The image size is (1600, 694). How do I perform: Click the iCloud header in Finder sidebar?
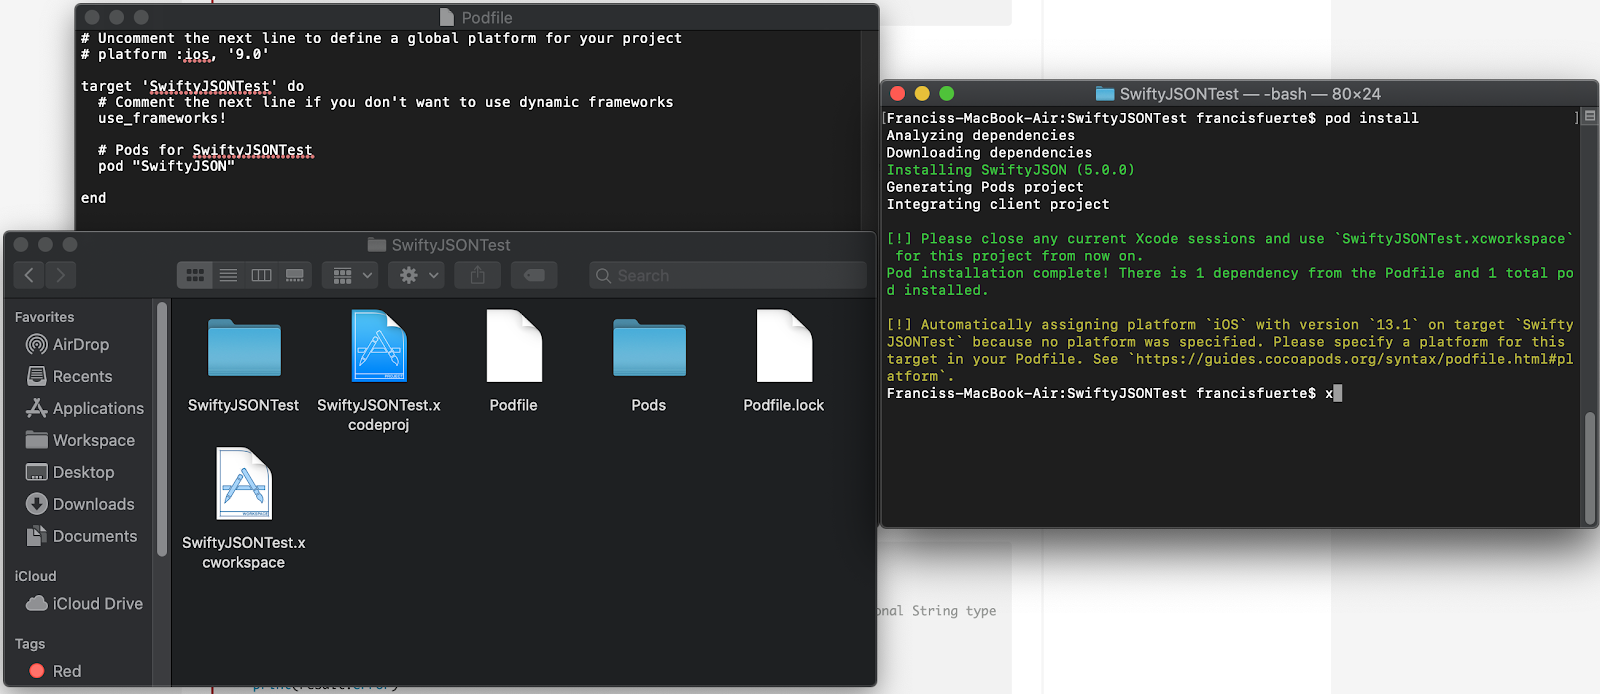tap(35, 576)
